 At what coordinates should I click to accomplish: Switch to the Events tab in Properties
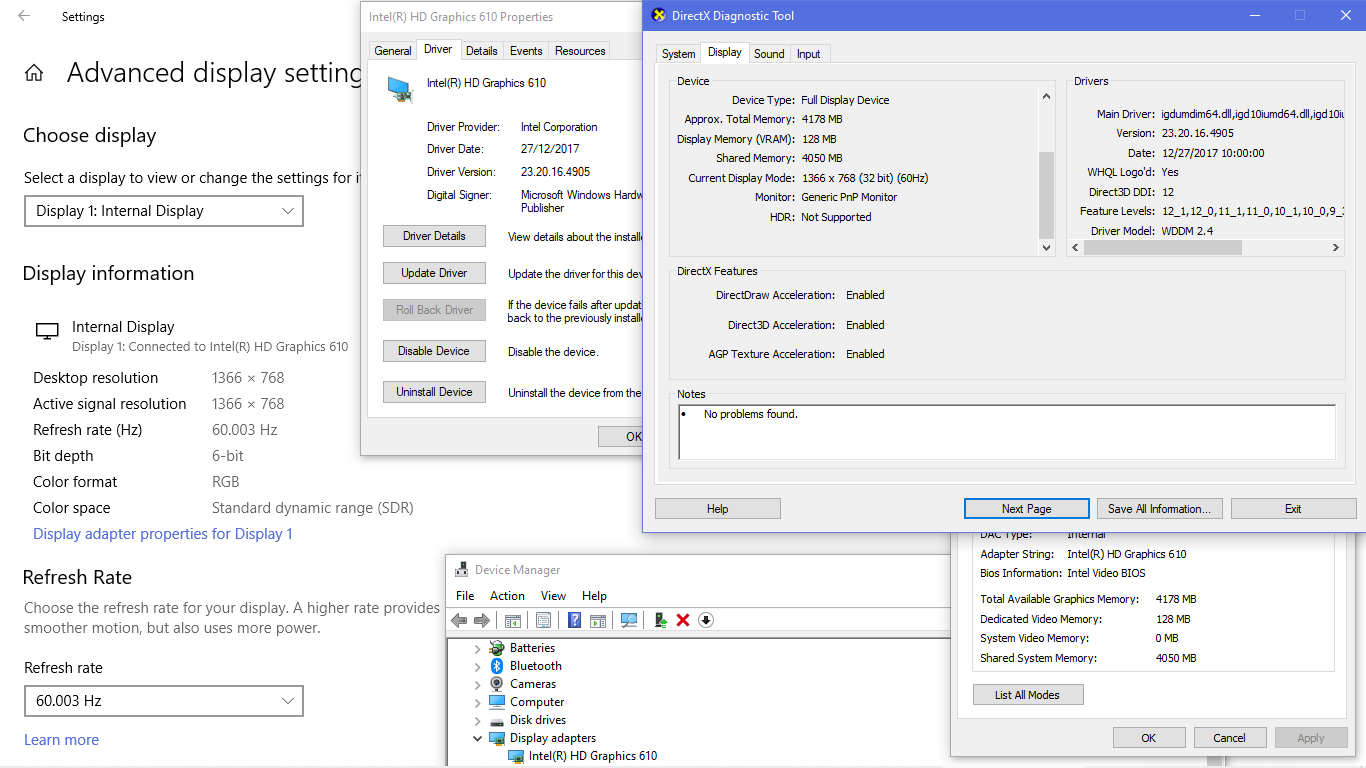[x=526, y=51]
